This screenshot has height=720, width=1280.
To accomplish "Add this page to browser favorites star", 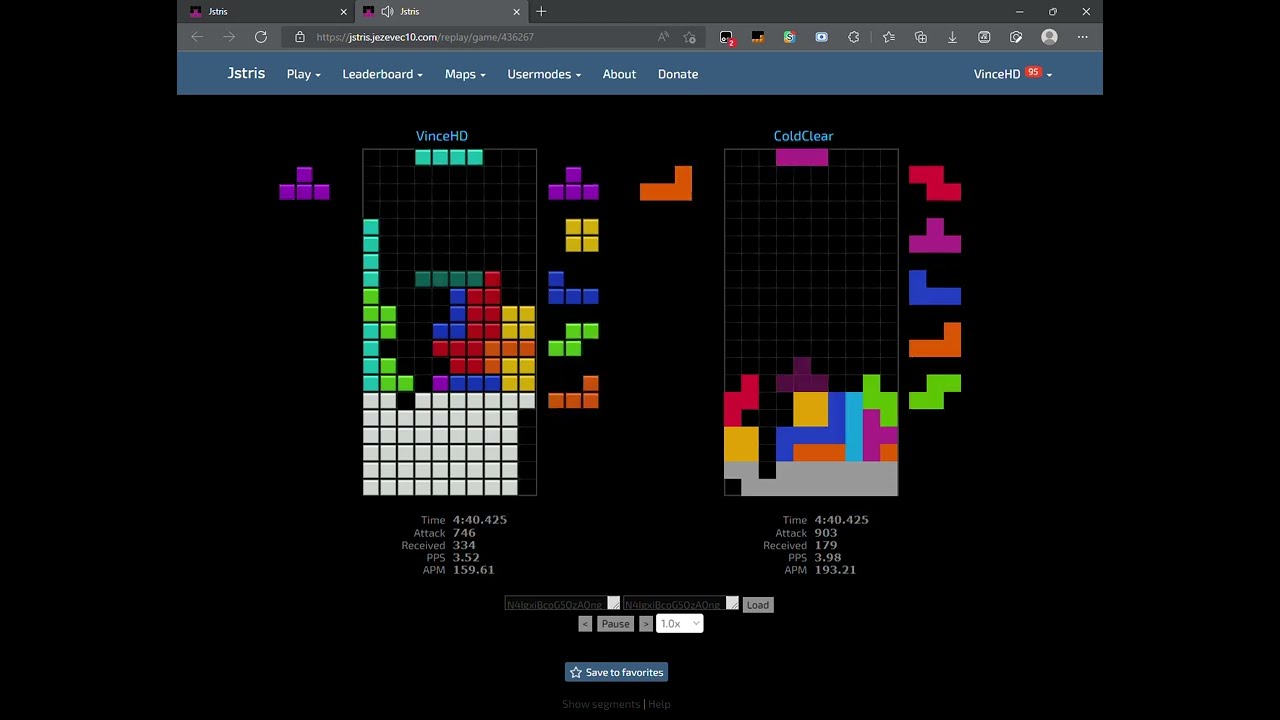I will pos(690,37).
